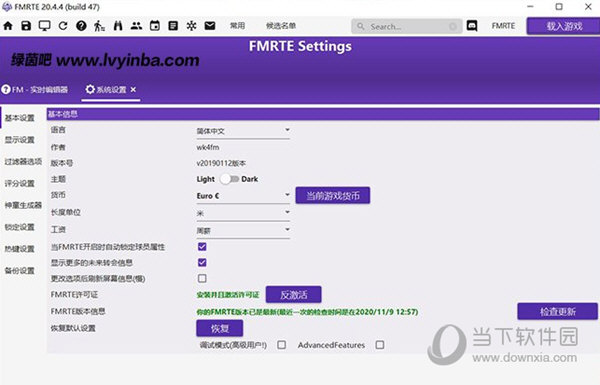Open the currency dropdown showing Euro €
The height and width of the screenshot is (385, 600).
coord(243,196)
